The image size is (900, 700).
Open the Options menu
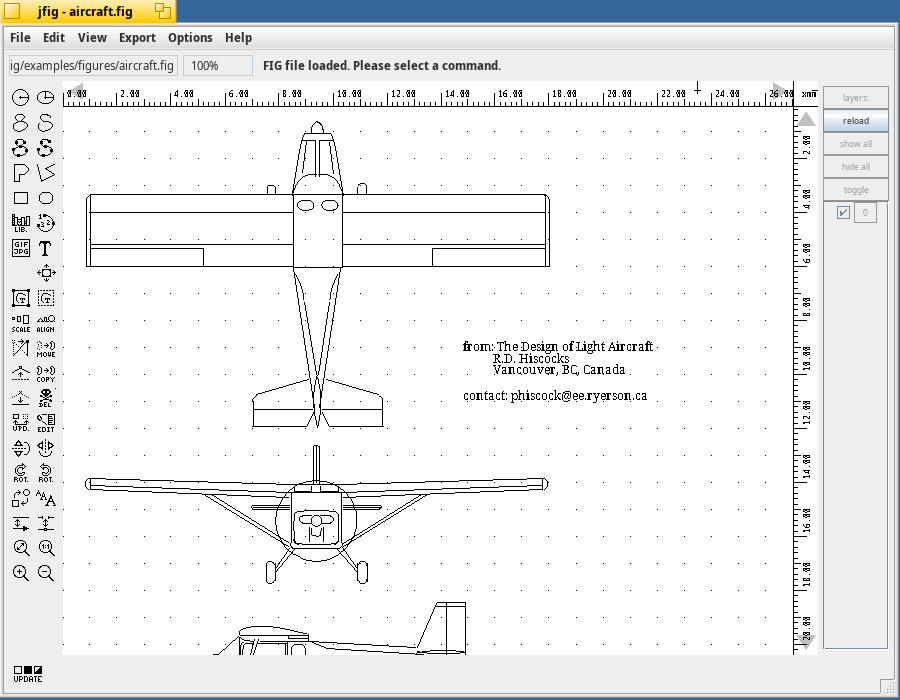pos(190,37)
